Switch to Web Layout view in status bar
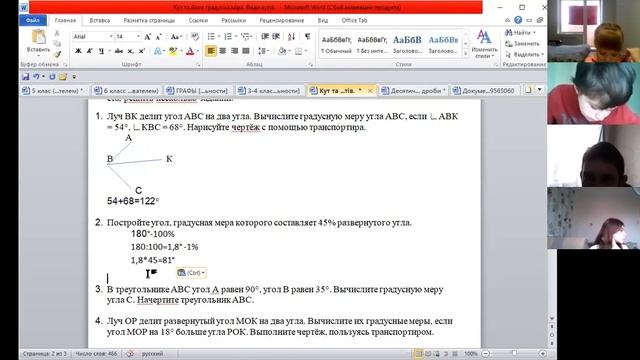The width and height of the screenshot is (640, 360). pos(437,353)
